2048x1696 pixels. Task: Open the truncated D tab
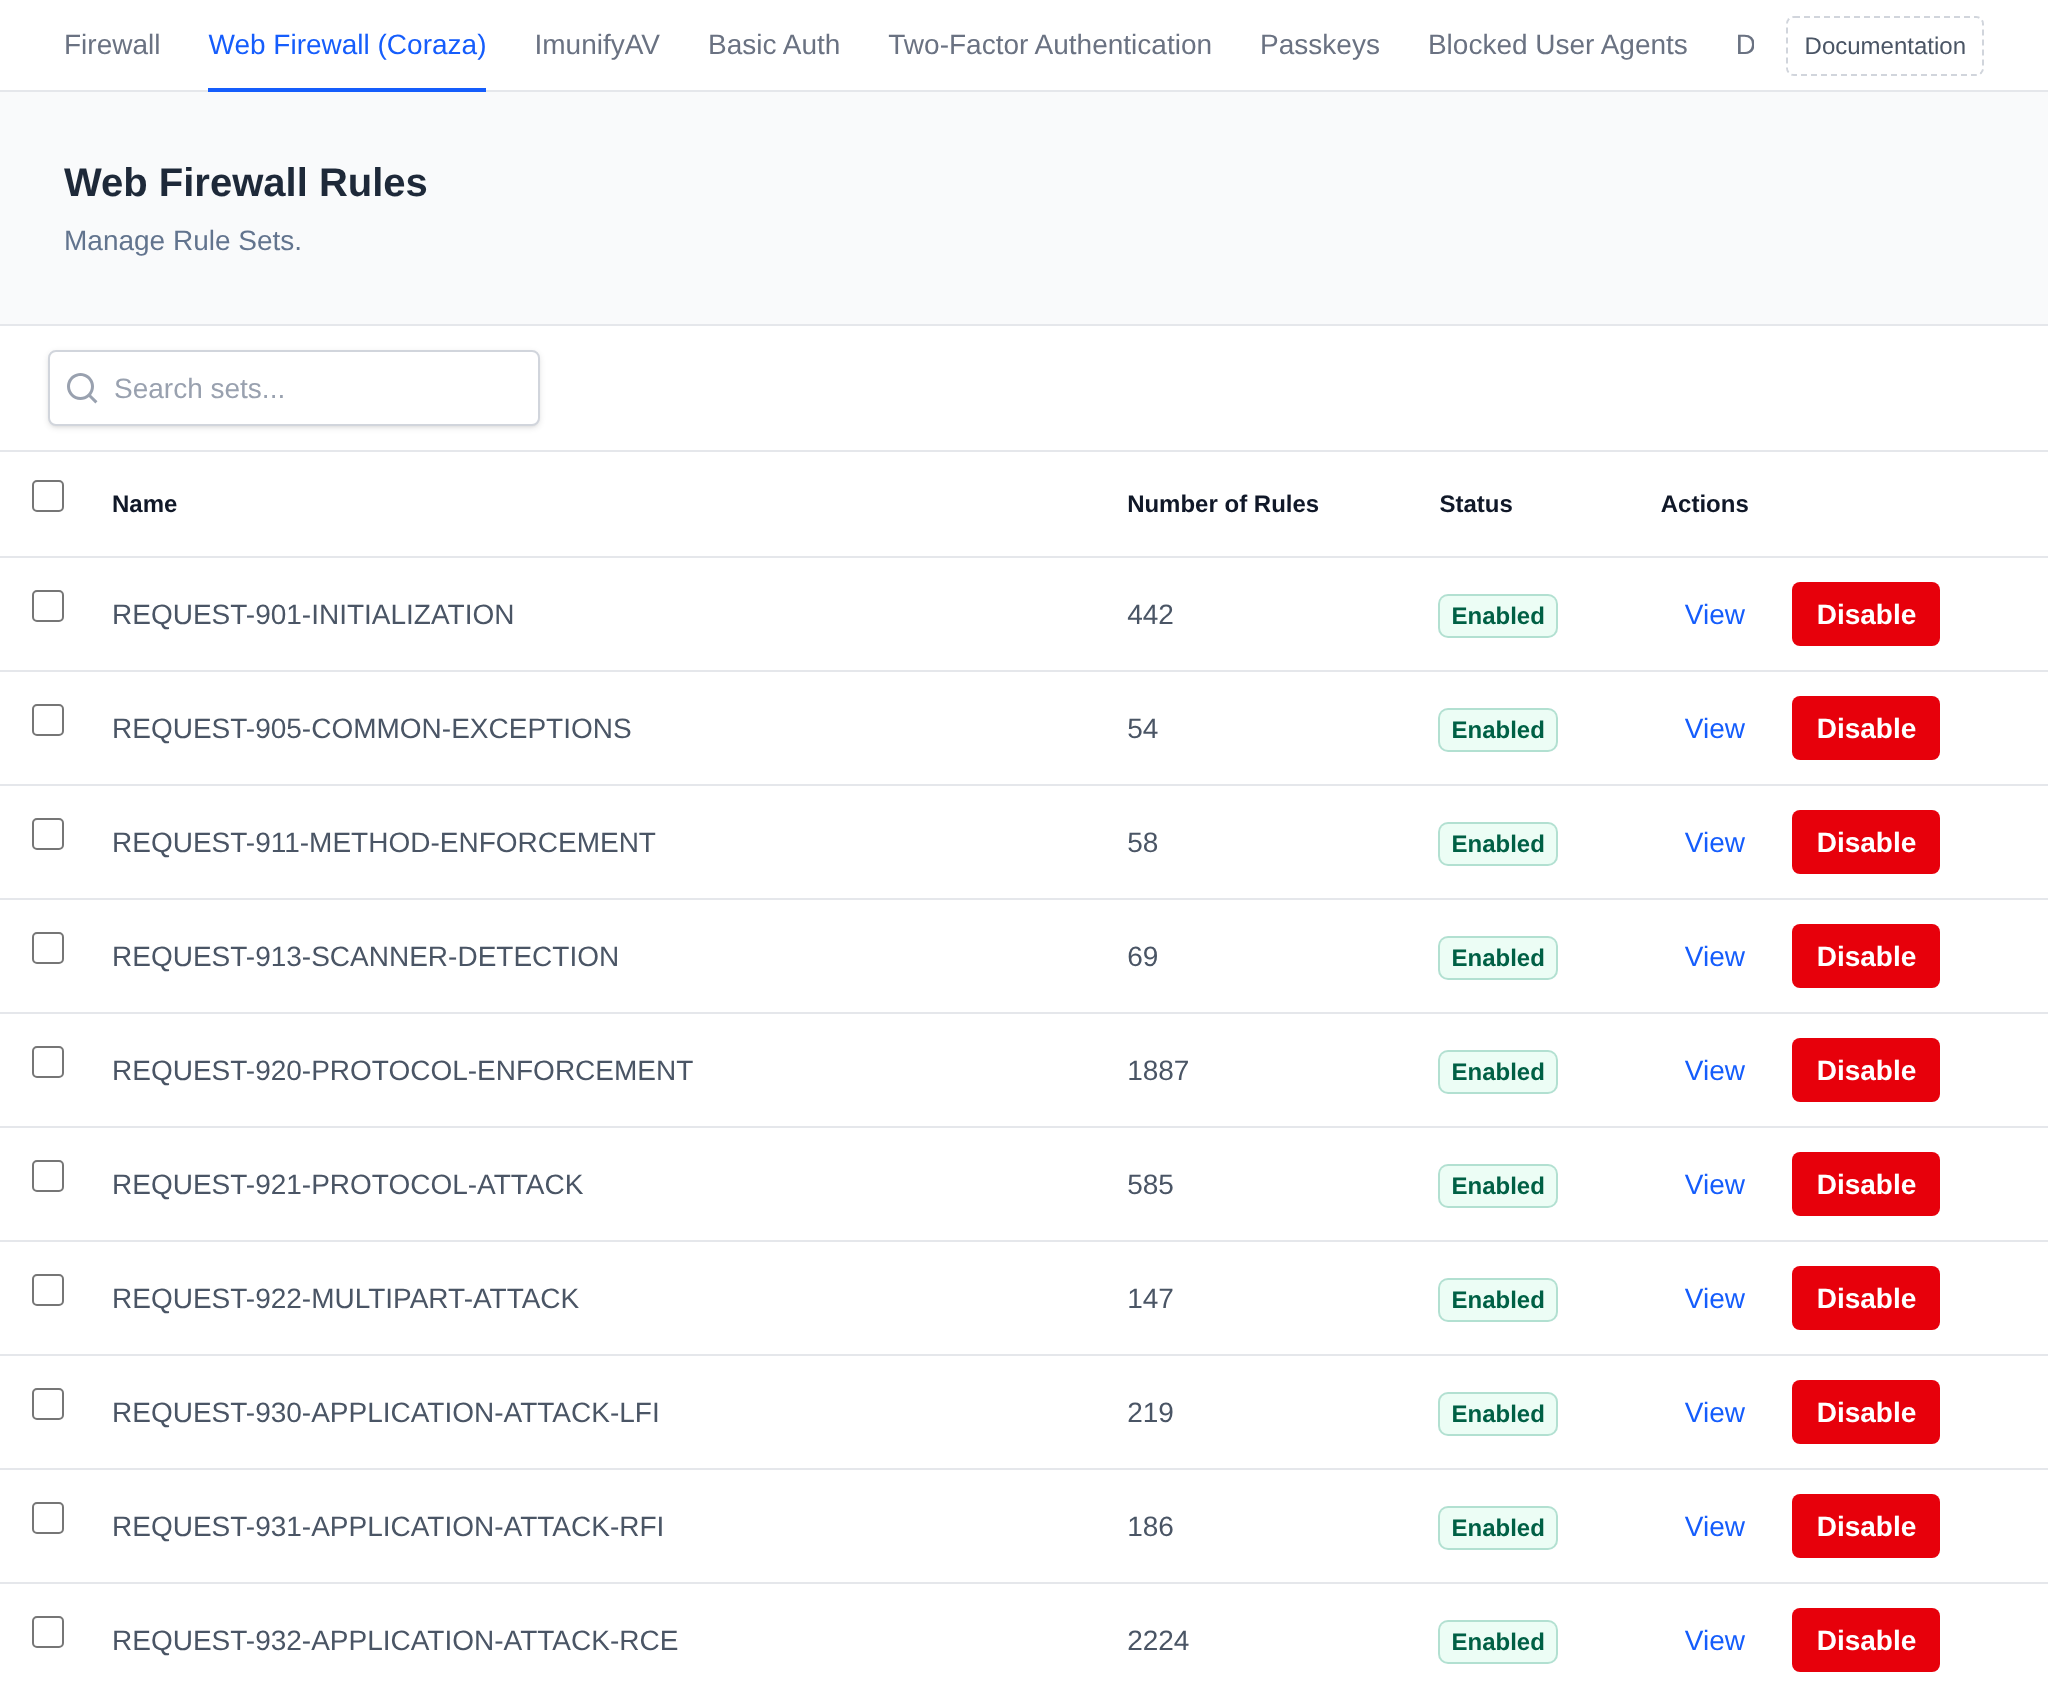coord(1745,45)
